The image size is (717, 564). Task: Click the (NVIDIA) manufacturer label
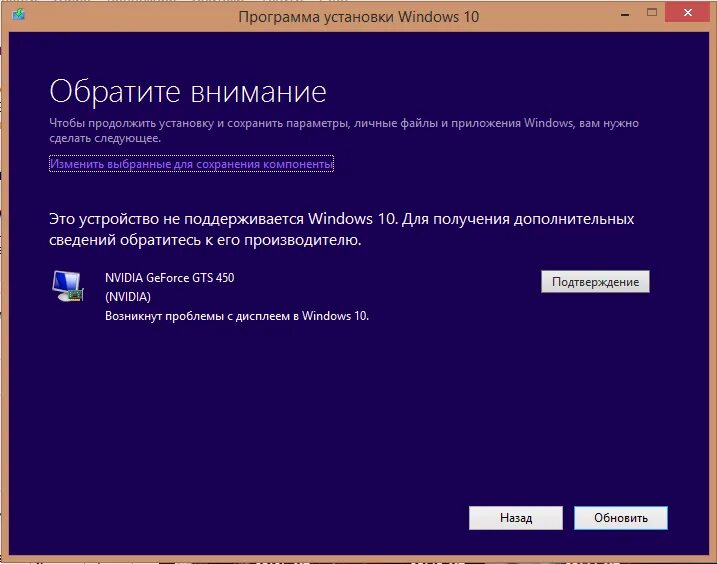128,297
